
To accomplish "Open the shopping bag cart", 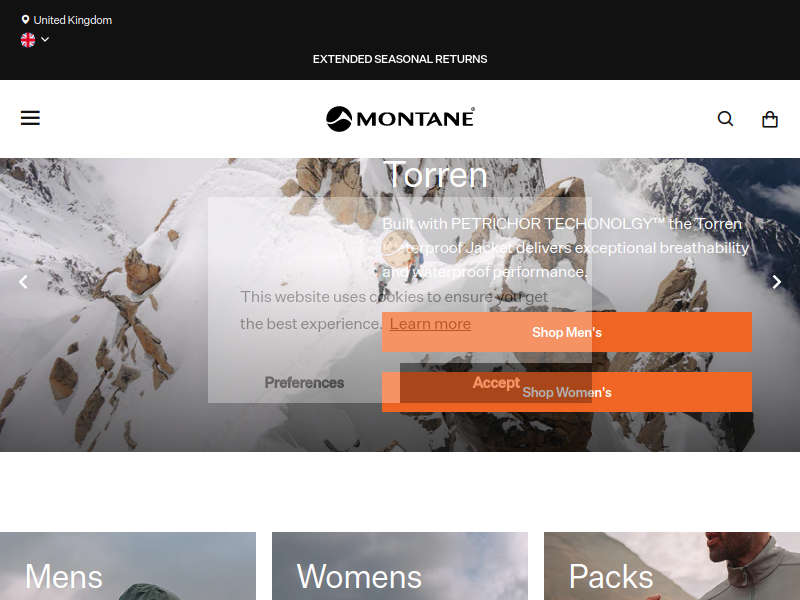I will coord(769,119).
